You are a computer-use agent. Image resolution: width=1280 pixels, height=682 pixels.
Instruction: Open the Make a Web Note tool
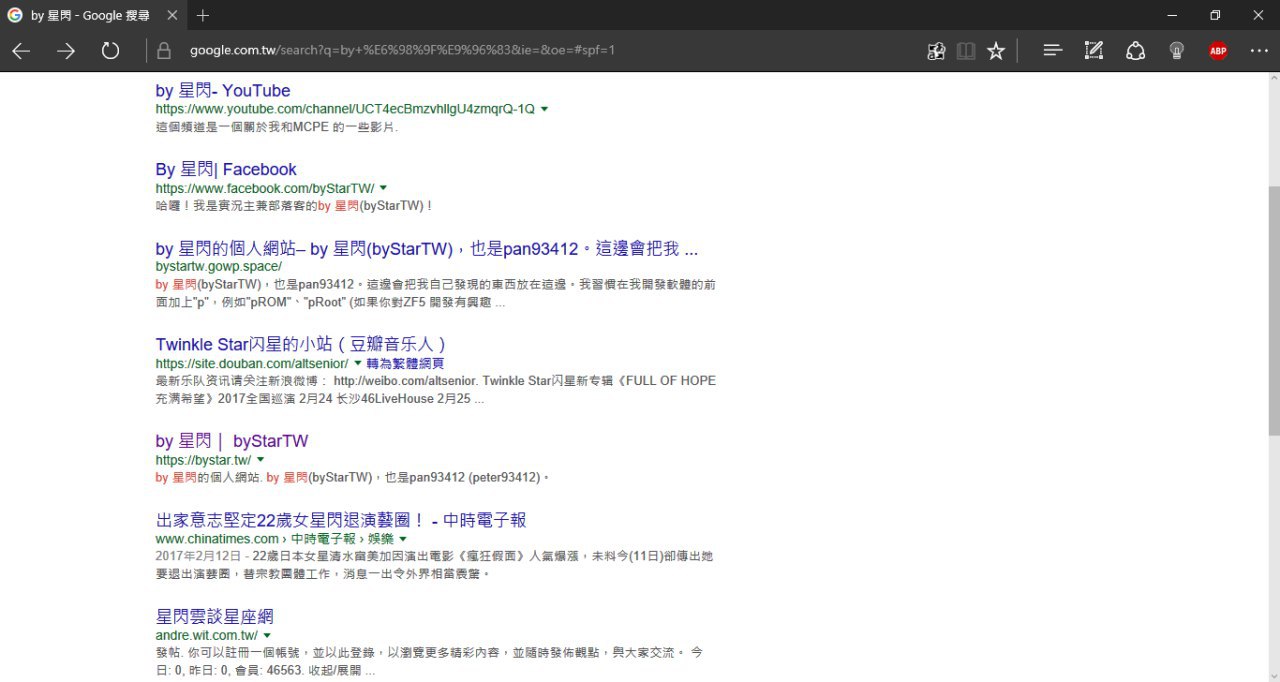1094,51
